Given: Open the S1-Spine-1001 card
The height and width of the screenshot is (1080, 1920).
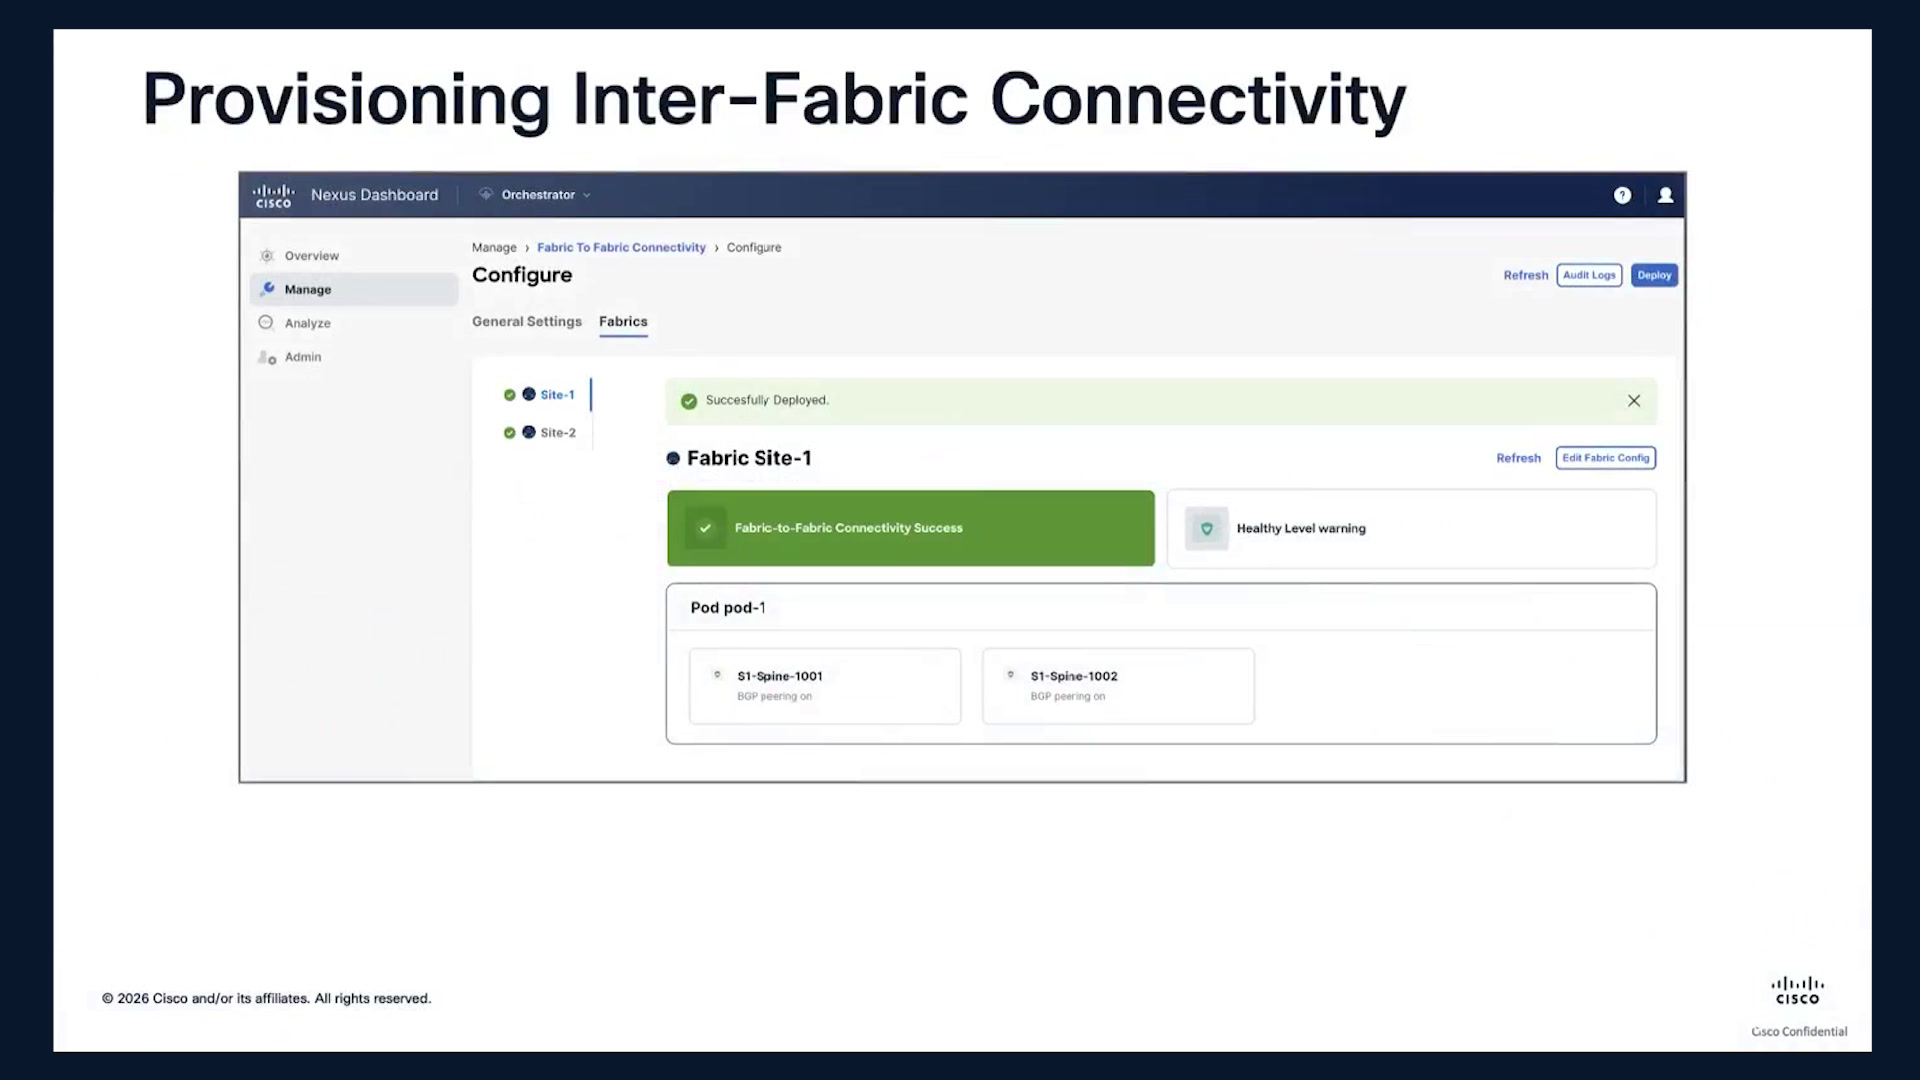Looking at the screenshot, I should click(825, 686).
